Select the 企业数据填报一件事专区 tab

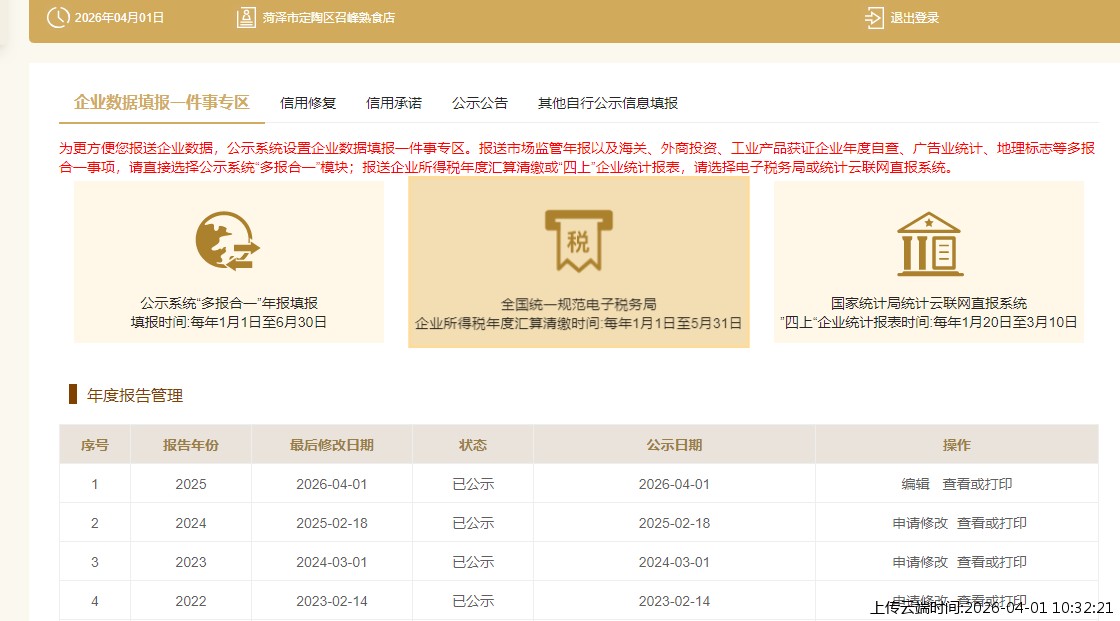(x=161, y=102)
